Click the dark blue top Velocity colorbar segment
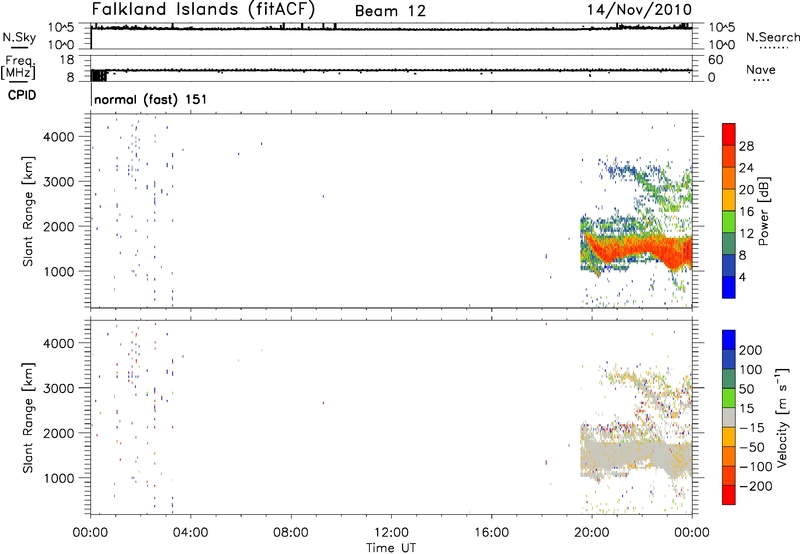 pyautogui.click(x=729, y=340)
